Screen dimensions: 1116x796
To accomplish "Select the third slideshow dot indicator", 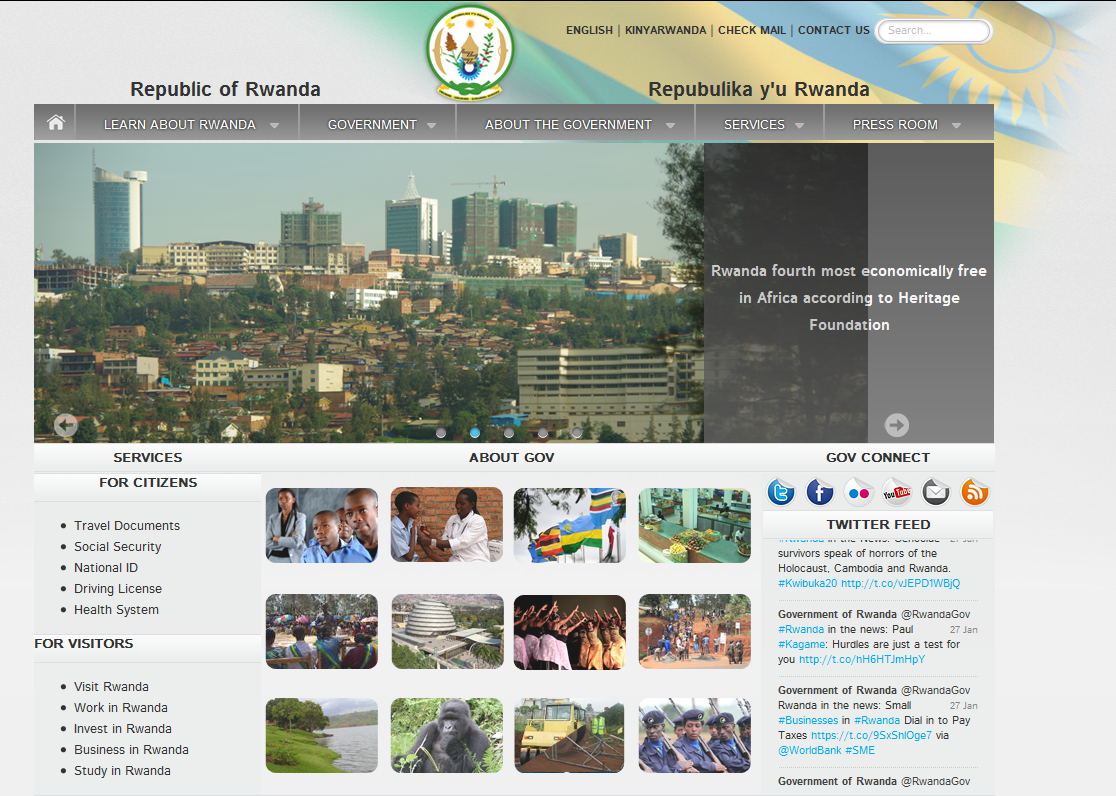I will pos(509,433).
